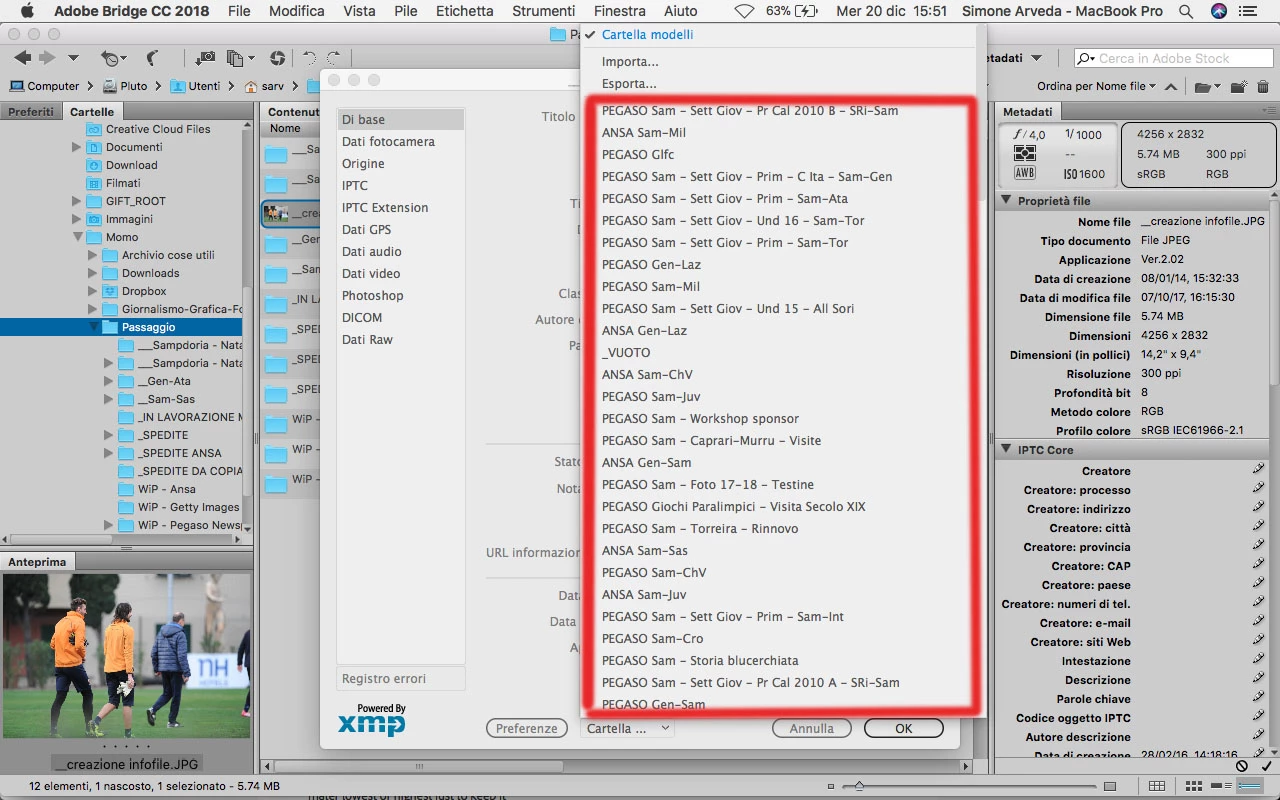Open macOS Spotlight search icon

(1186, 11)
